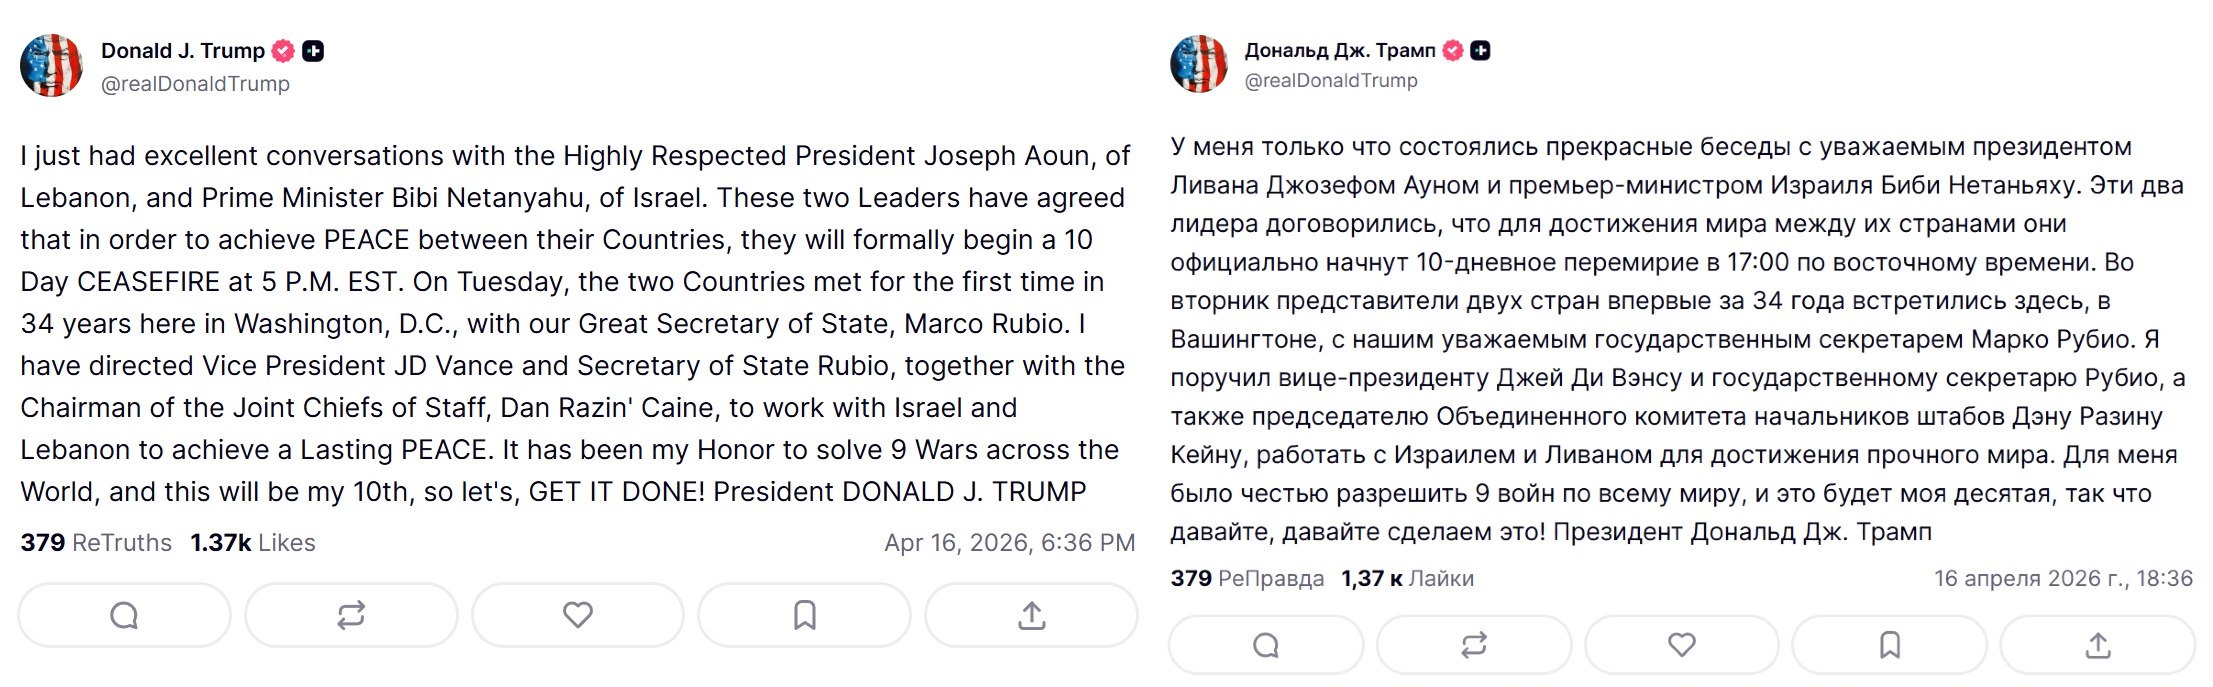Share the Russian post with the upload icon
The height and width of the screenshot is (687, 2213).
(x=2098, y=645)
